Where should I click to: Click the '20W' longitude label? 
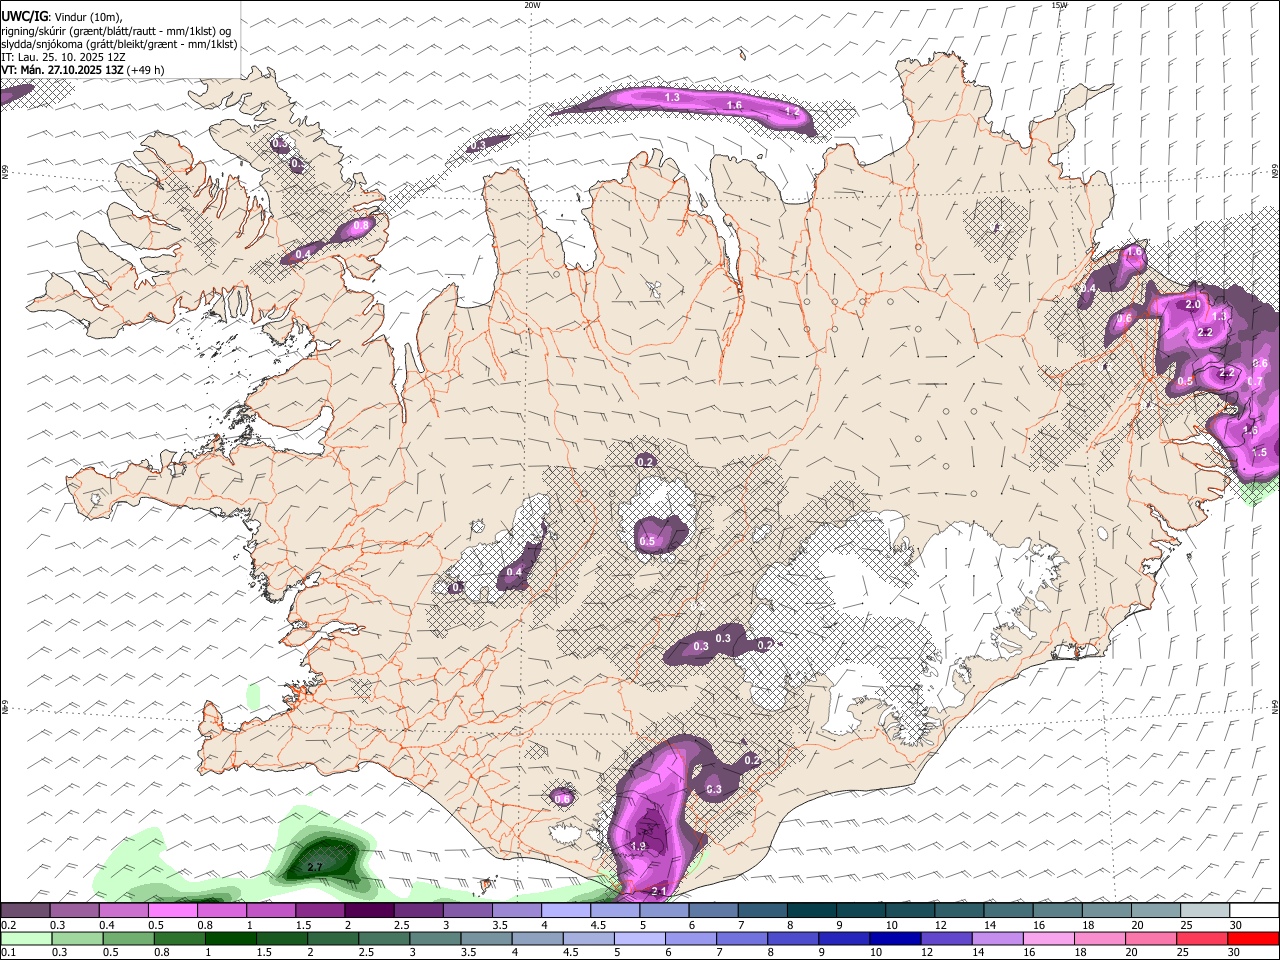click(532, 5)
